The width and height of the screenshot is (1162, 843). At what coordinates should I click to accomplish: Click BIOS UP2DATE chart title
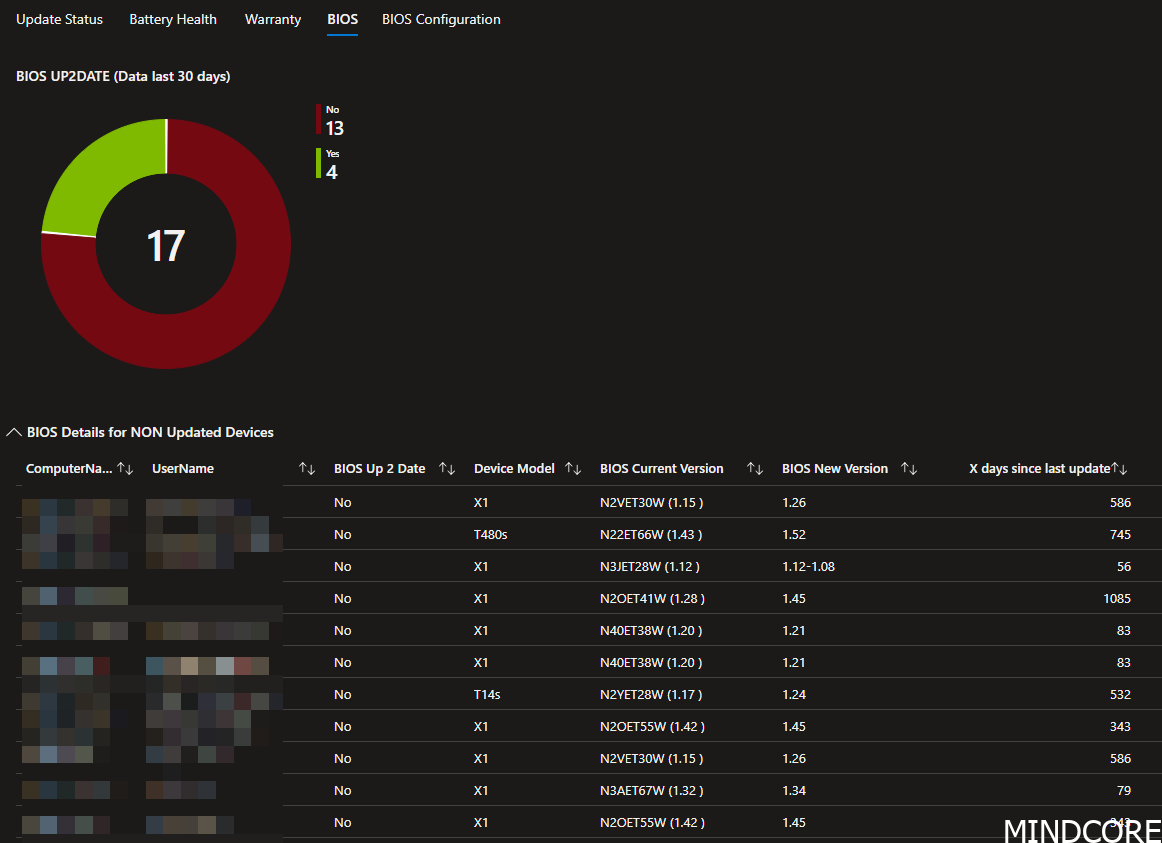click(123, 76)
